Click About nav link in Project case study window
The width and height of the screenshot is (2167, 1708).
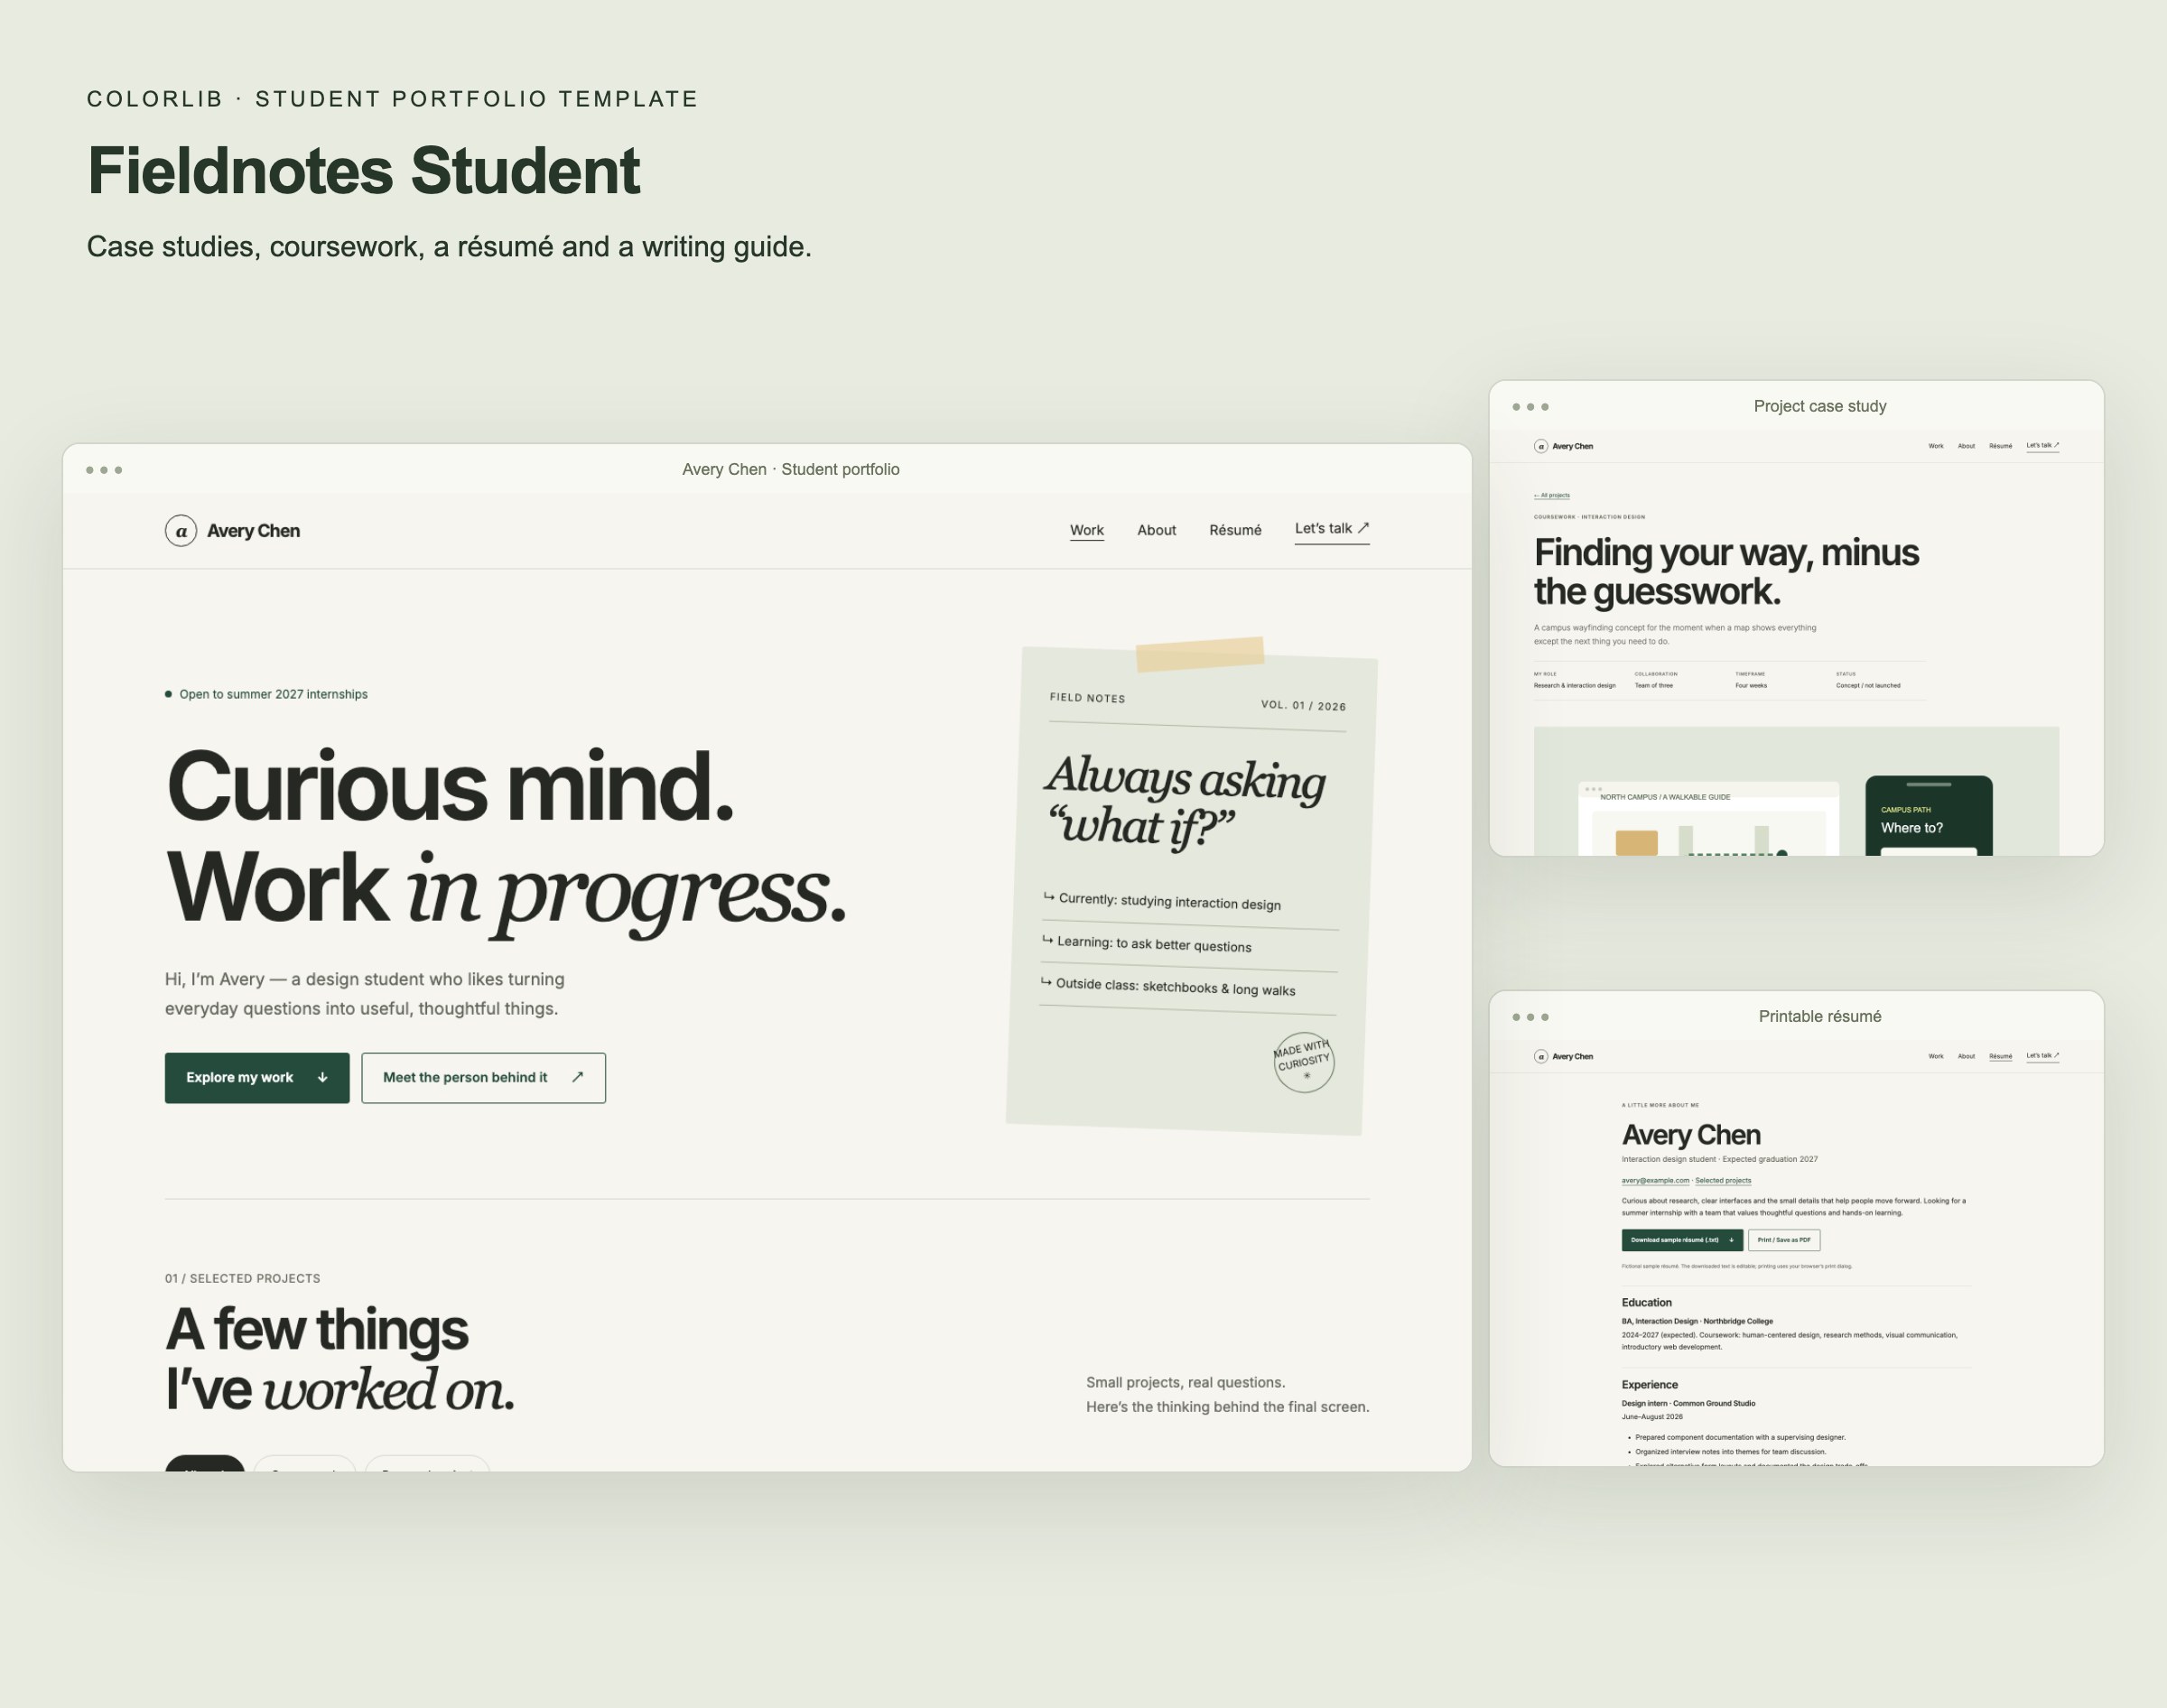coord(1966,446)
